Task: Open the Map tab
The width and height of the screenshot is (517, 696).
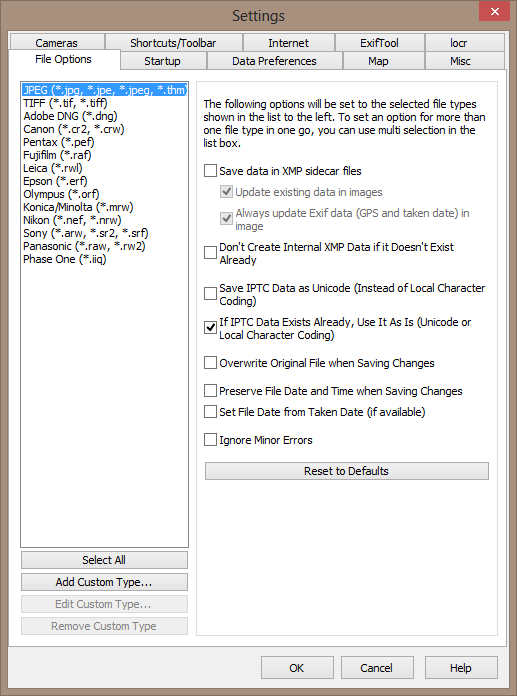Action: coord(378,61)
